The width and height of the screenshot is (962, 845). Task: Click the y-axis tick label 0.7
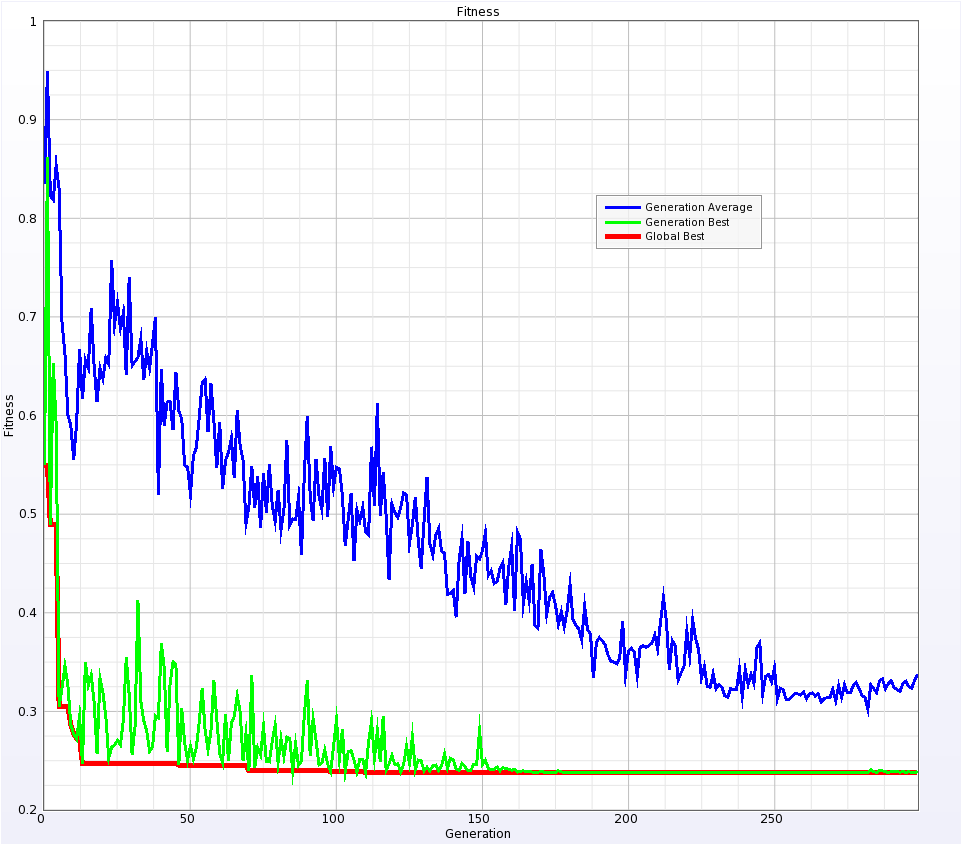pyautogui.click(x=28, y=317)
